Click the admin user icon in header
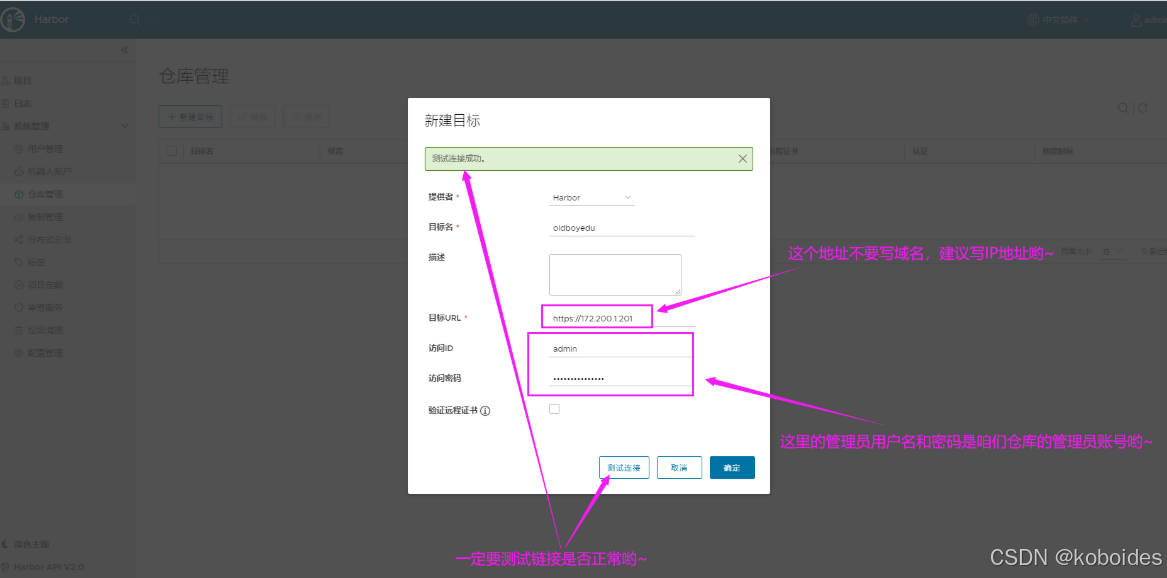This screenshot has width=1167, height=578. pos(1136,20)
